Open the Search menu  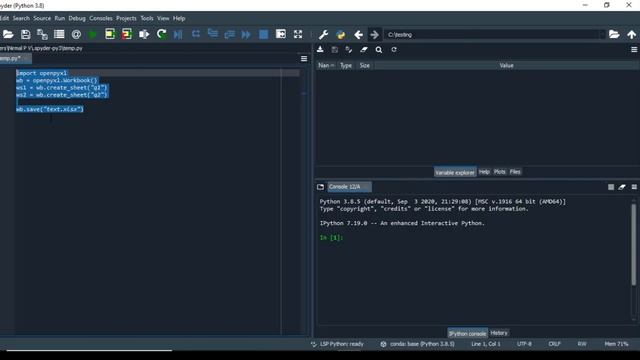click(x=21, y=18)
